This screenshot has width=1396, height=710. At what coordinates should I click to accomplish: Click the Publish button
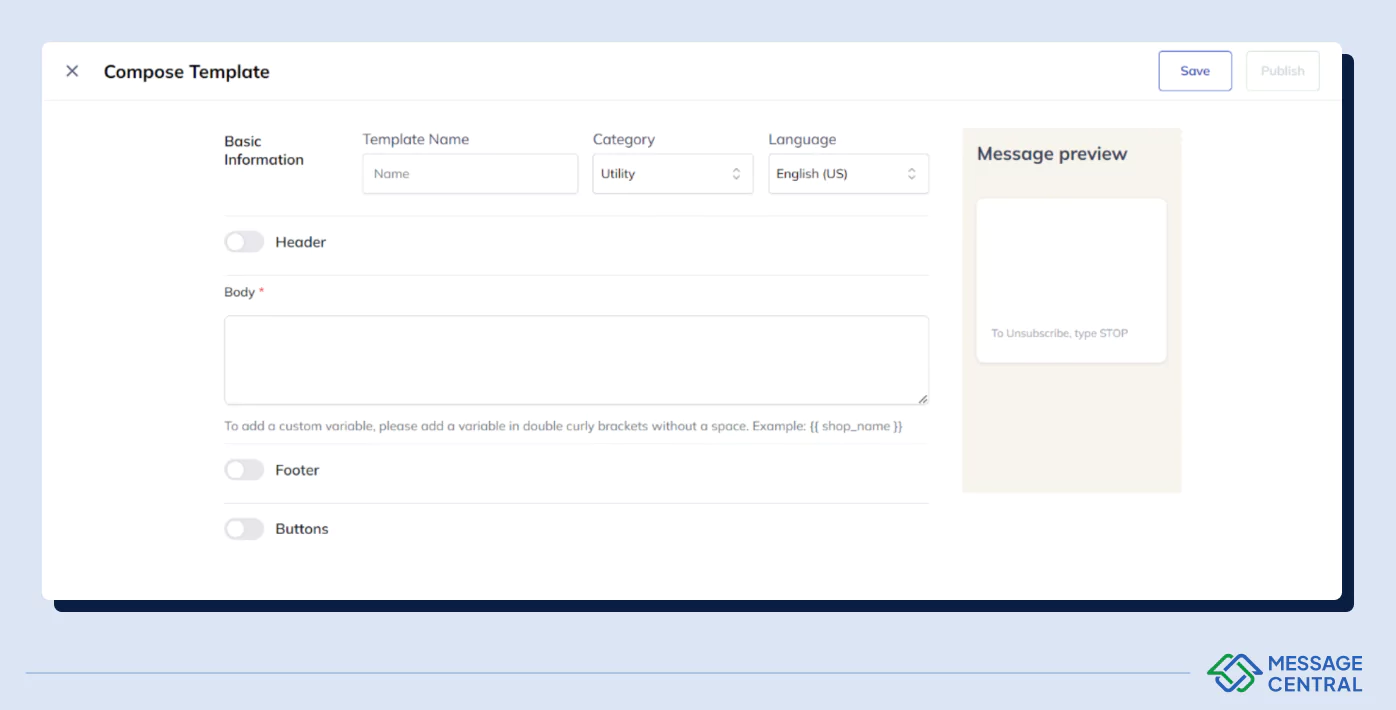(x=1282, y=70)
